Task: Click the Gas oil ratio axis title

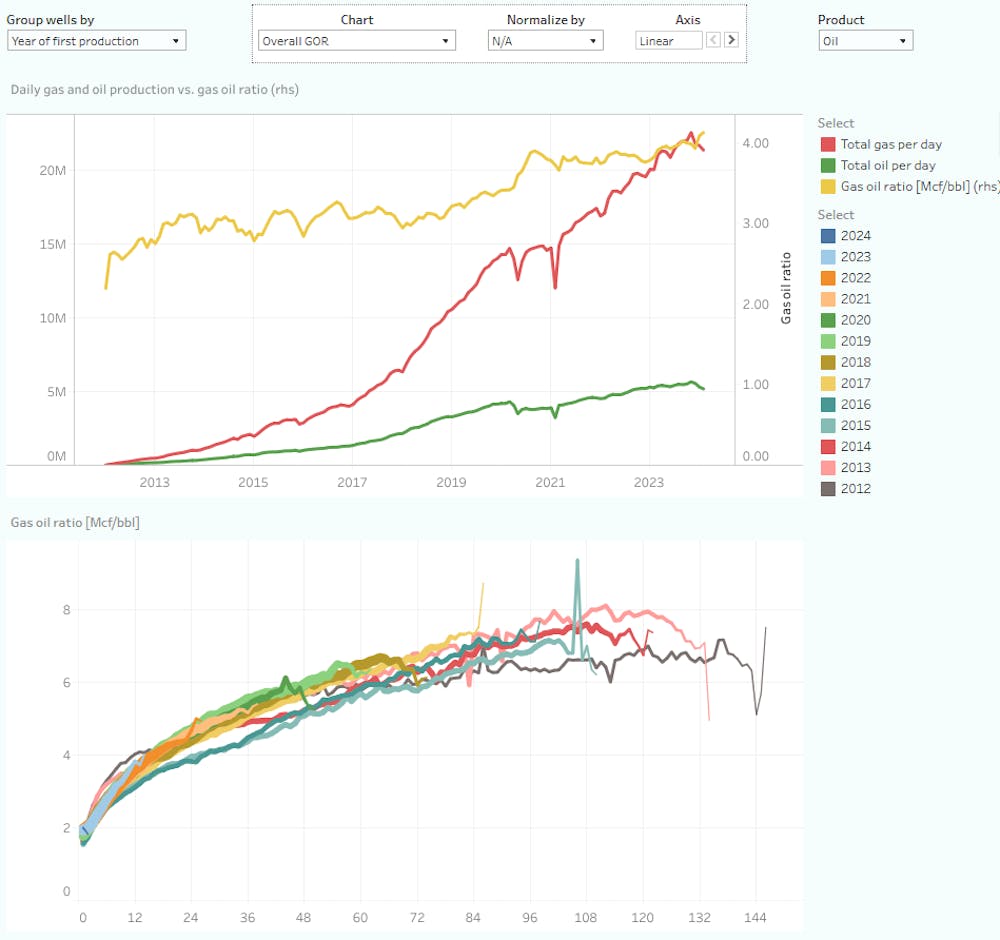Action: coord(786,287)
